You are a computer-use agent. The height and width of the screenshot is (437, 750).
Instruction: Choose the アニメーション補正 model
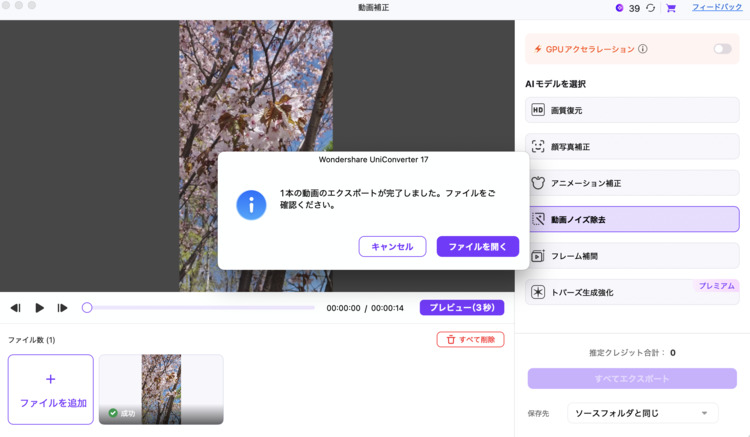(x=632, y=183)
